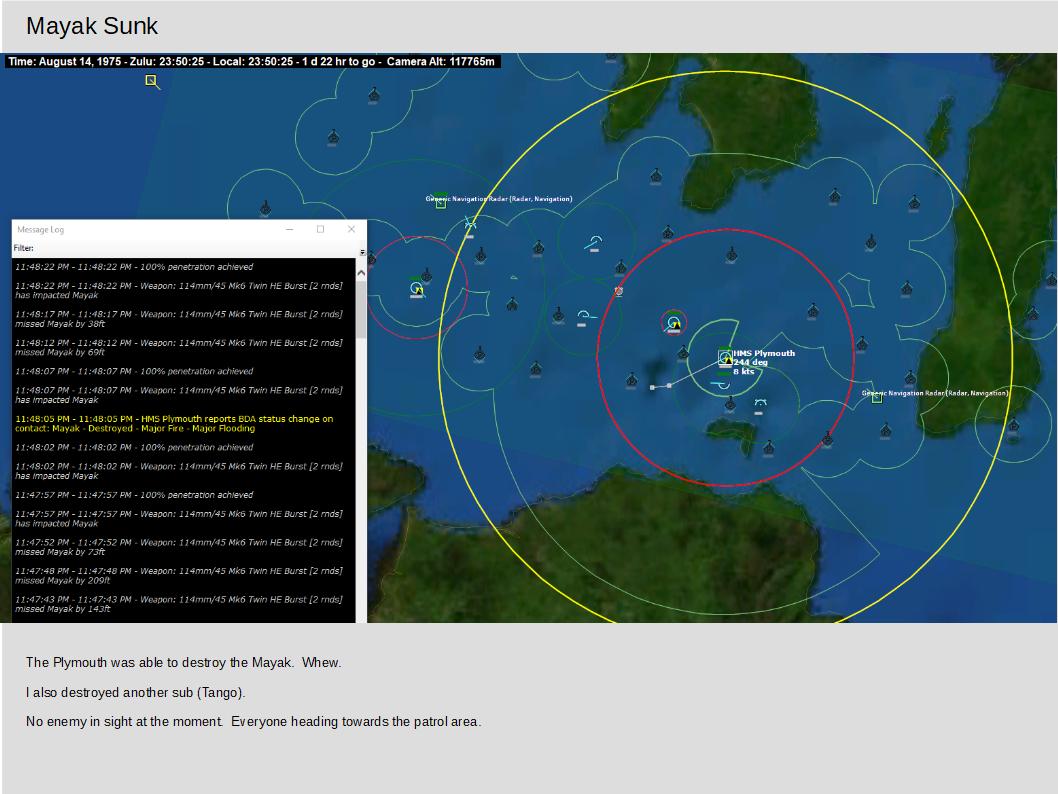Select the 'missed Mayak by 209ft' log entry
Viewport: 1058px width, 794px height.
coord(179,575)
